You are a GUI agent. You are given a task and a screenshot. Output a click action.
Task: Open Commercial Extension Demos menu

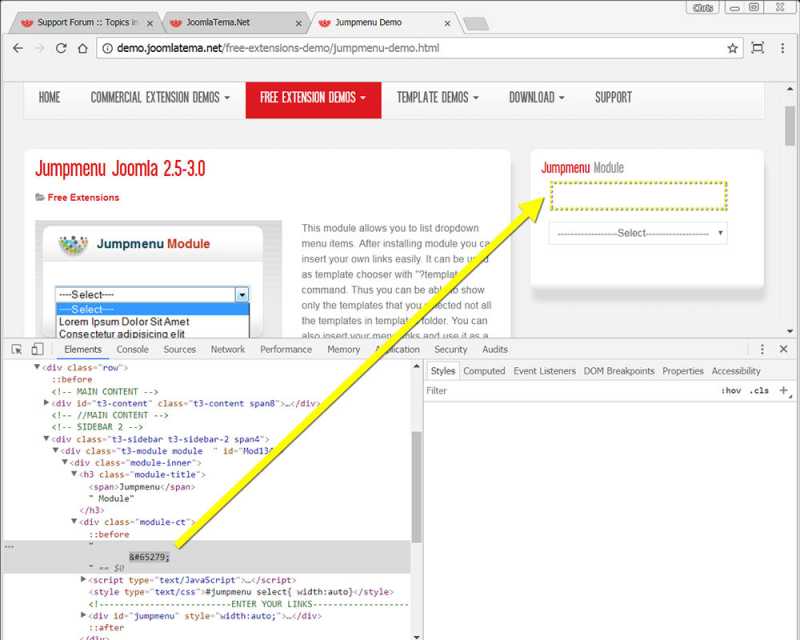(160, 97)
